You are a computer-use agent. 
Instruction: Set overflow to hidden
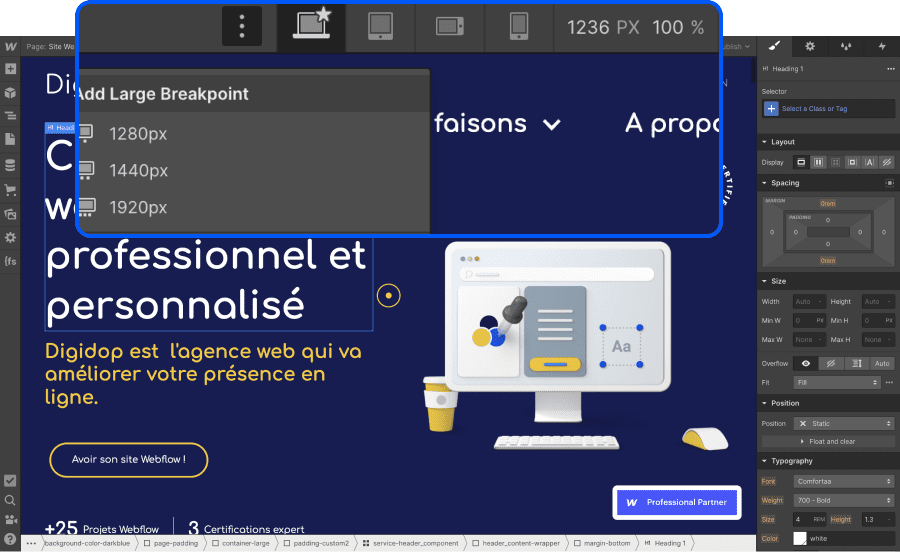click(x=831, y=363)
